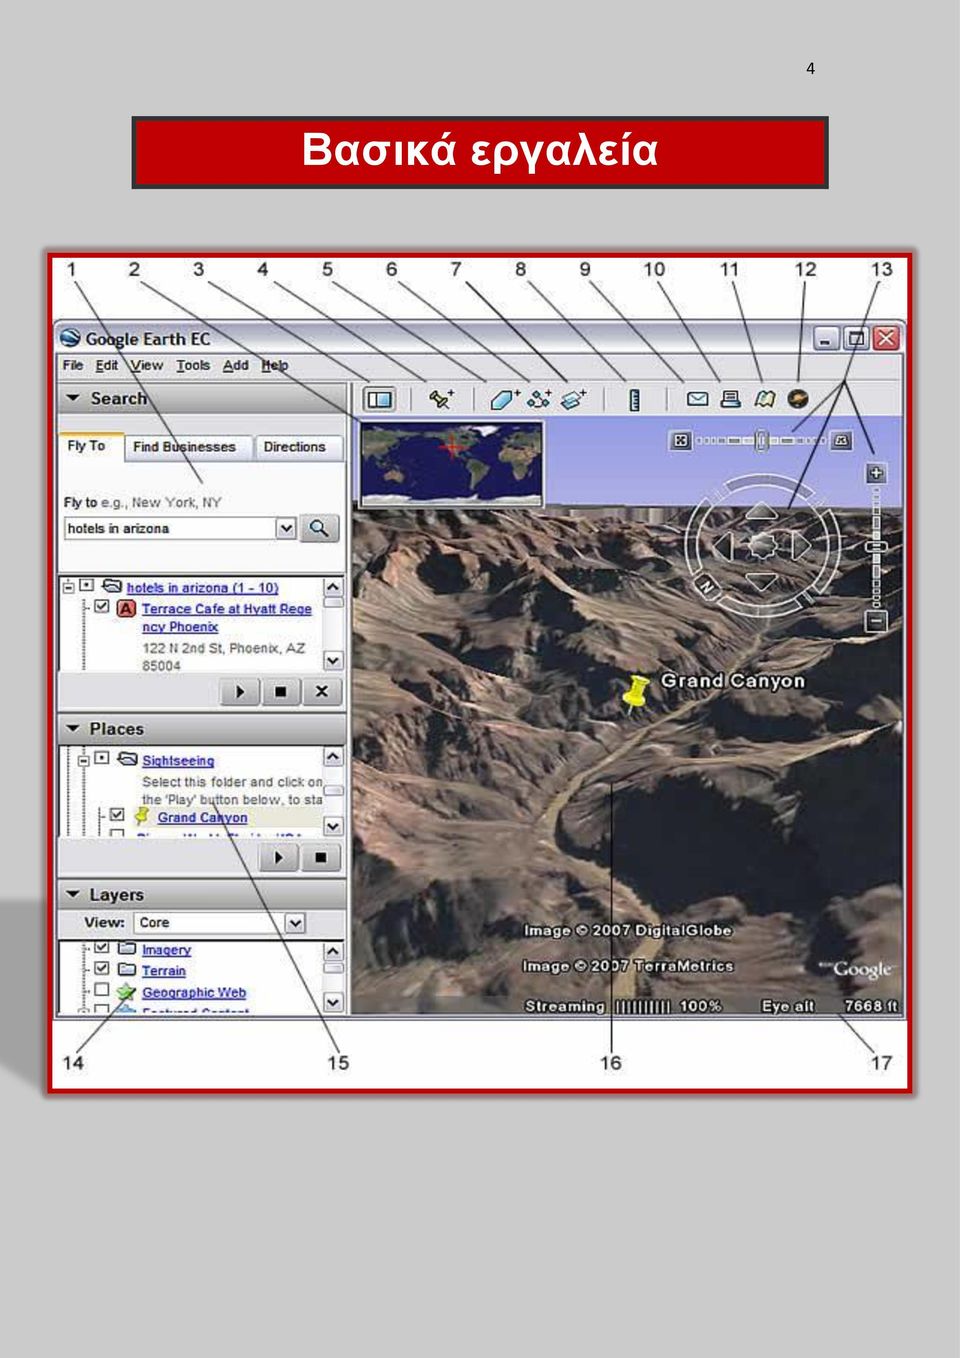This screenshot has width=960, height=1358.
Task: Play the Places tour
Action: pos(279,857)
